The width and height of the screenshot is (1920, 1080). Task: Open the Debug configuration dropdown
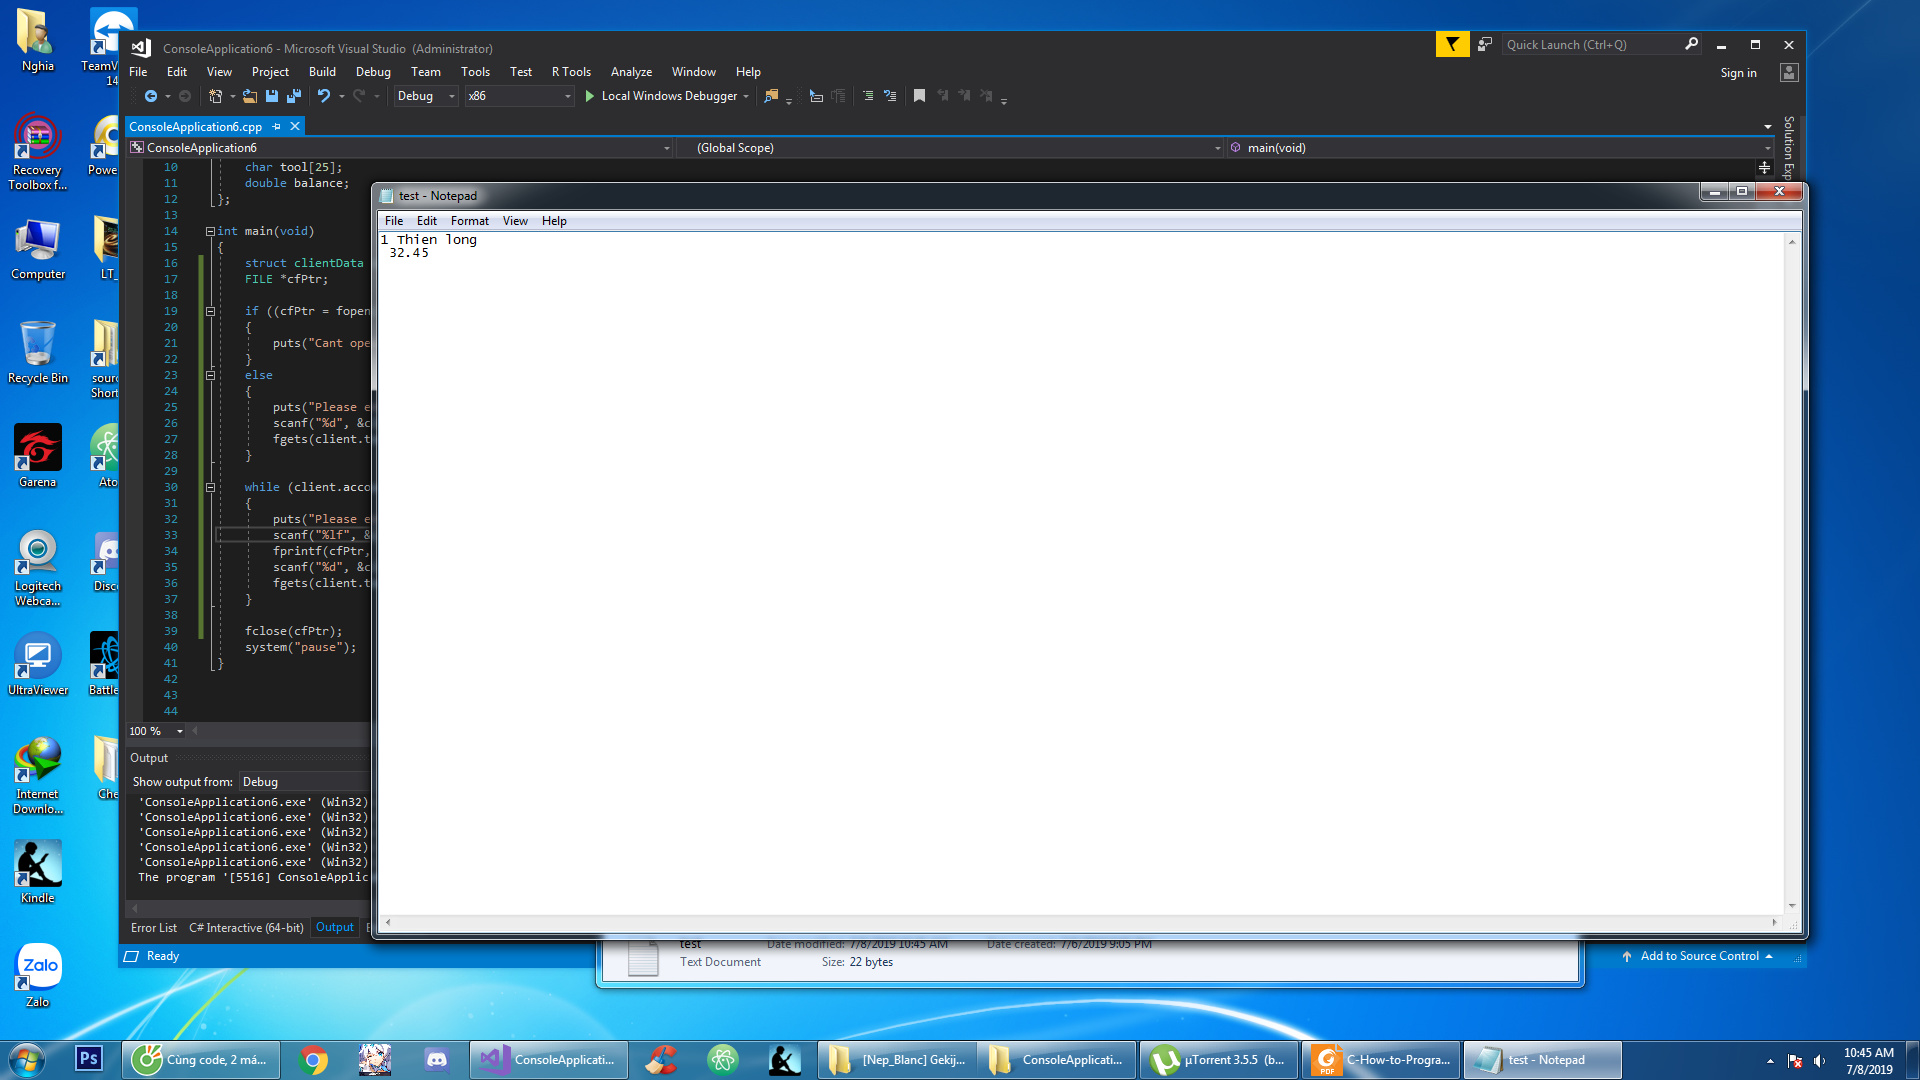(452, 96)
